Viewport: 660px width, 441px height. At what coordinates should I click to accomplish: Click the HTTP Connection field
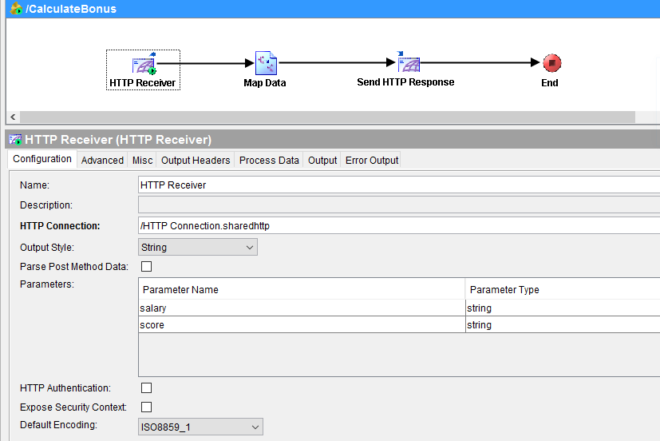[399, 226]
